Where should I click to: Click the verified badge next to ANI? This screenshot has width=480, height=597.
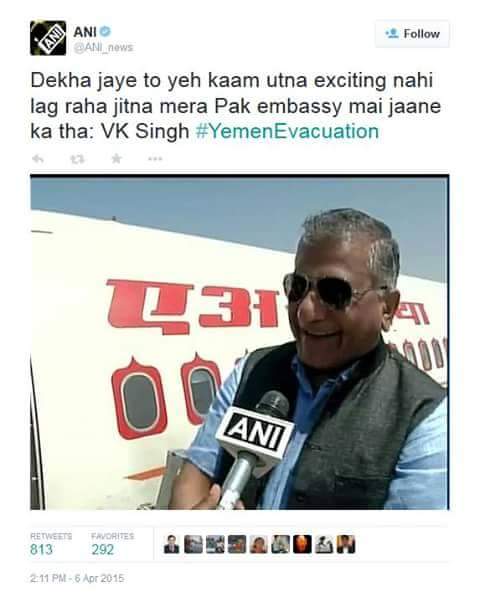point(105,32)
